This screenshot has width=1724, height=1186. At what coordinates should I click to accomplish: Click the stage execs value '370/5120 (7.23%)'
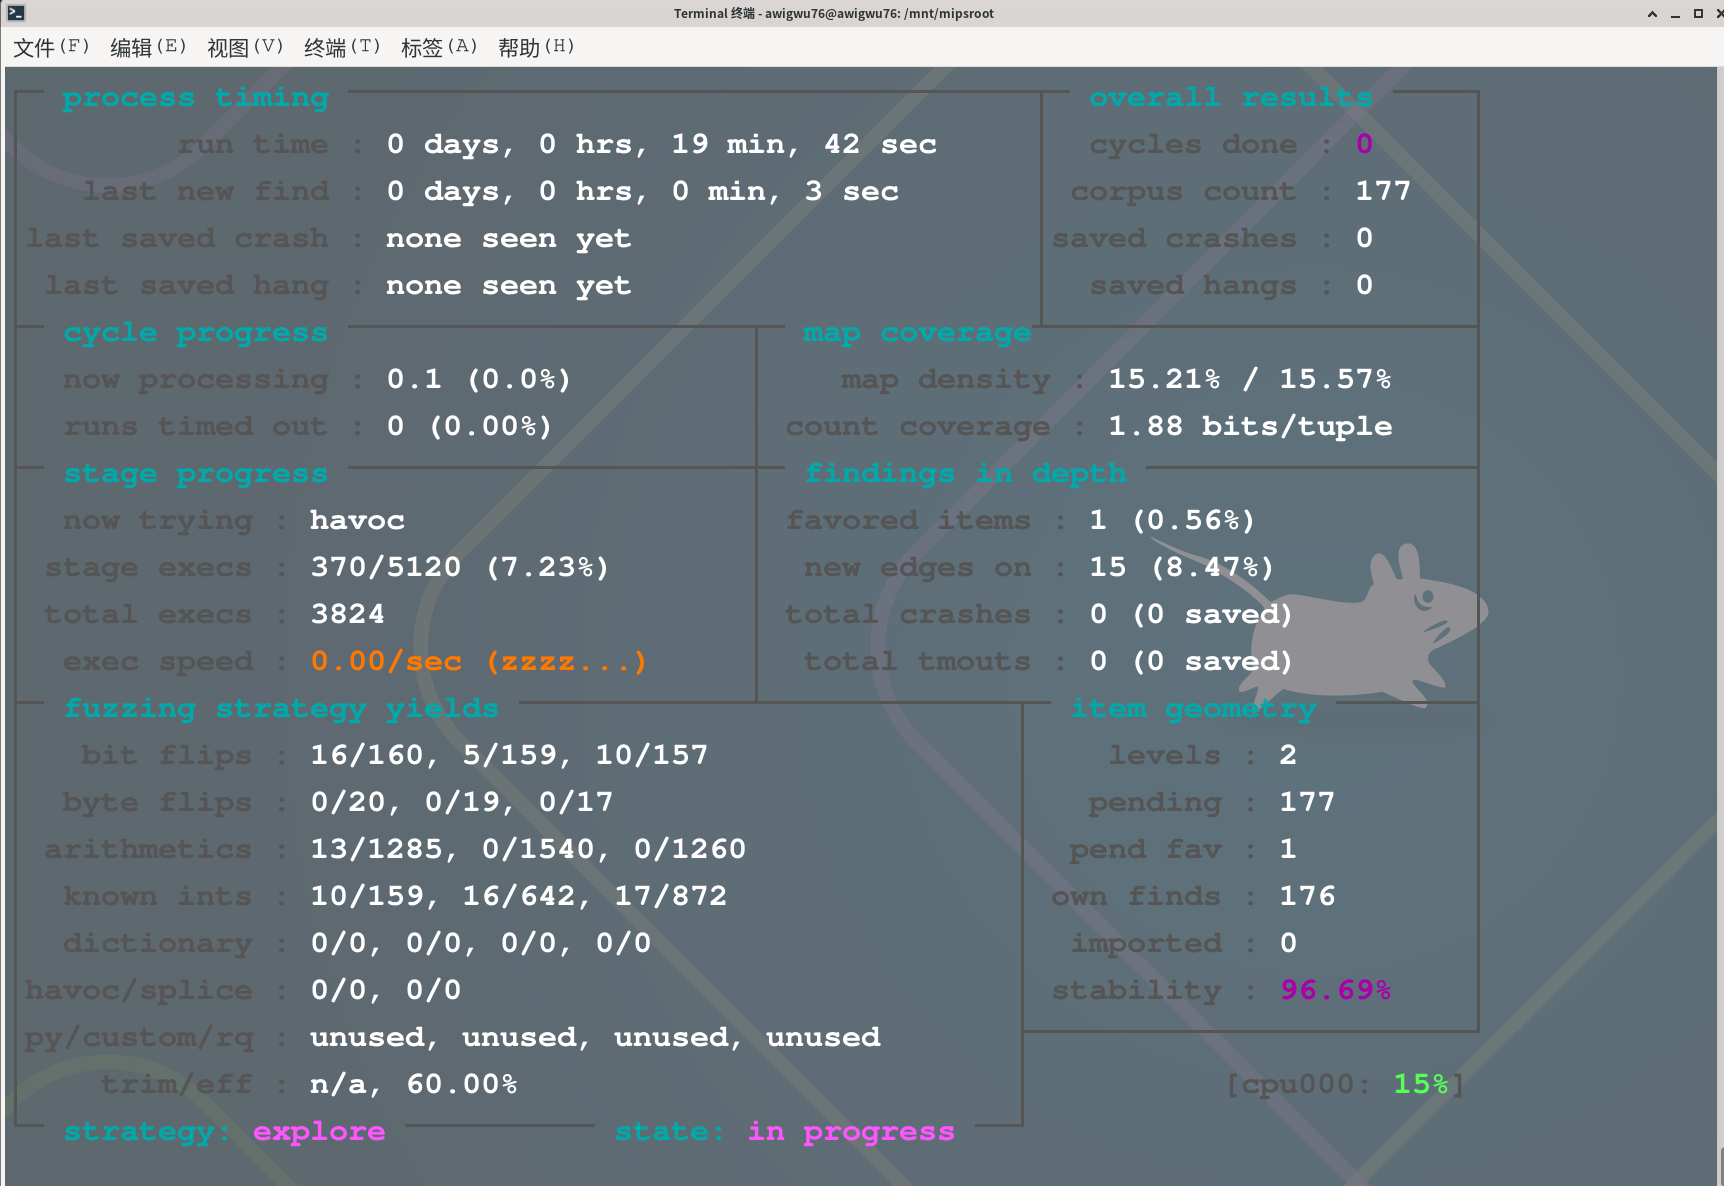460,567
